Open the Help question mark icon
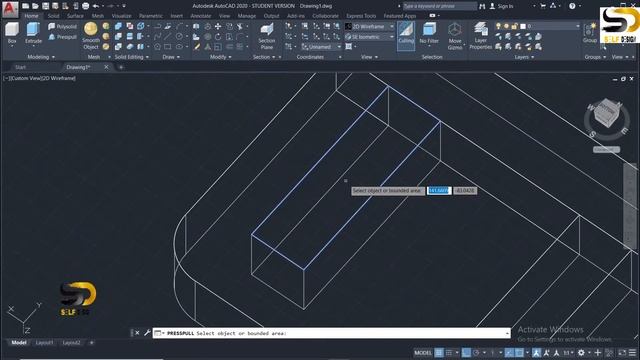The width and height of the screenshot is (640, 360). click(572, 6)
